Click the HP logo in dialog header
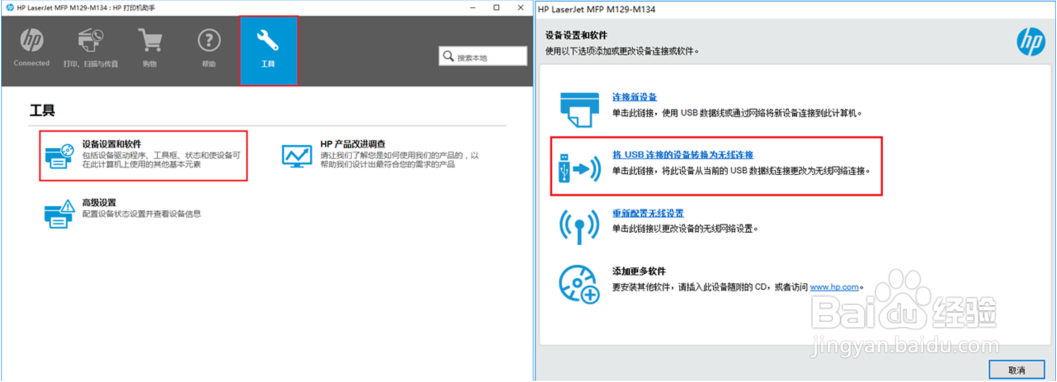 coord(1030,43)
